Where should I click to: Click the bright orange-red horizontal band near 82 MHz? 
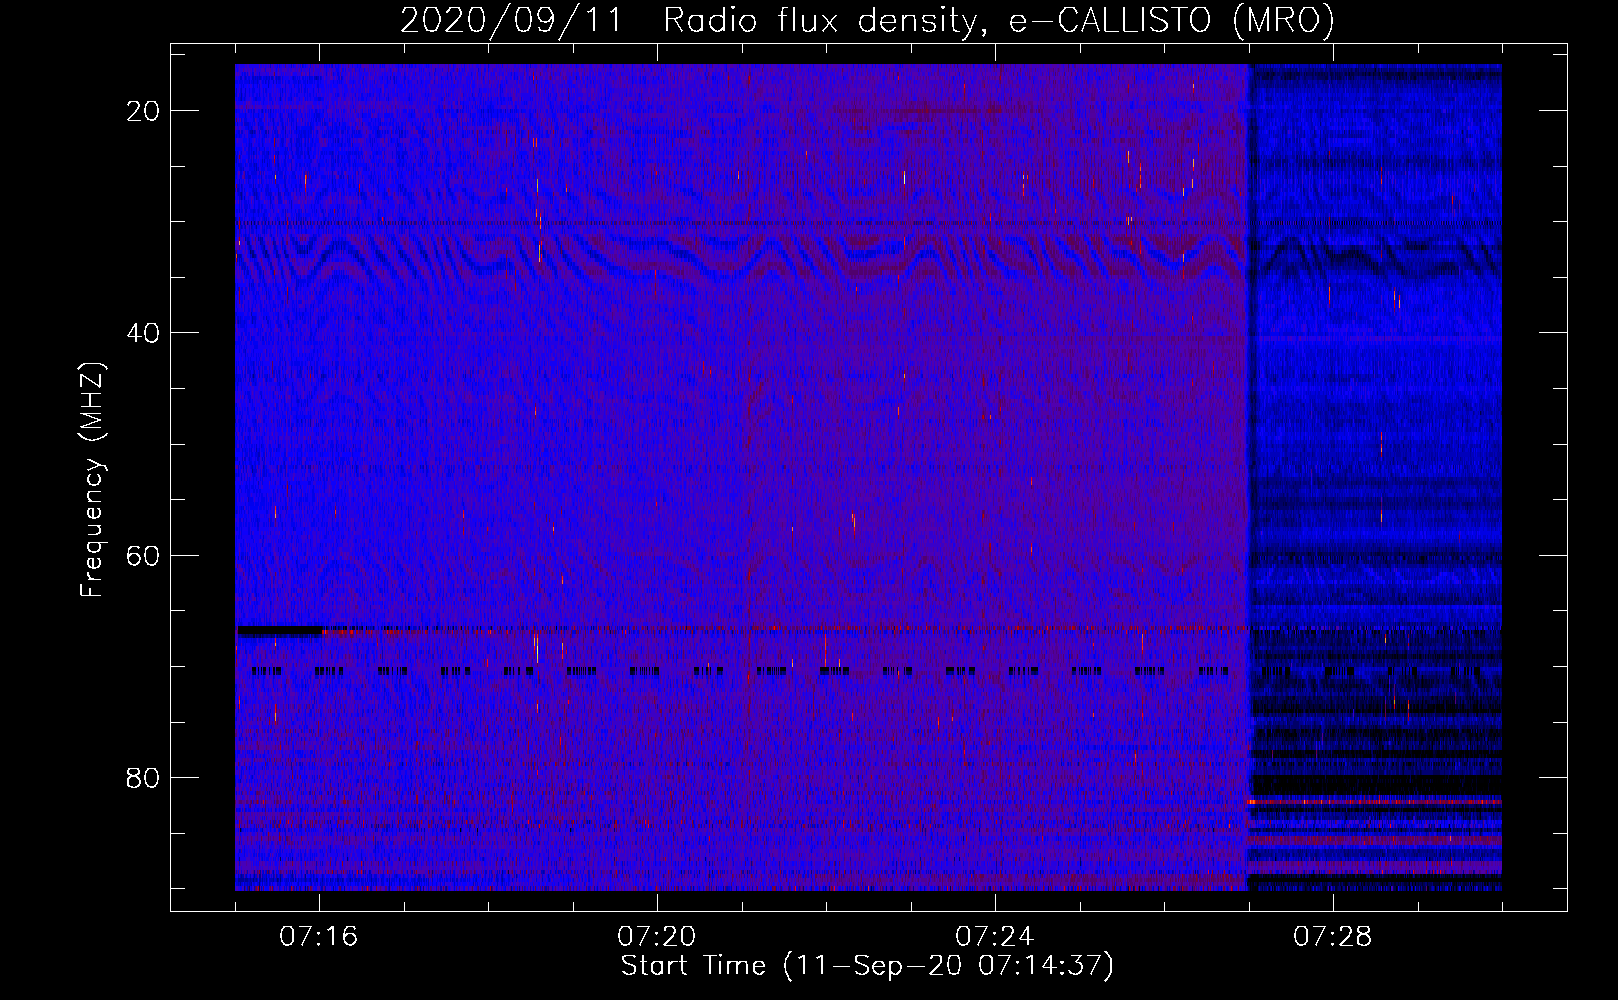1375,802
